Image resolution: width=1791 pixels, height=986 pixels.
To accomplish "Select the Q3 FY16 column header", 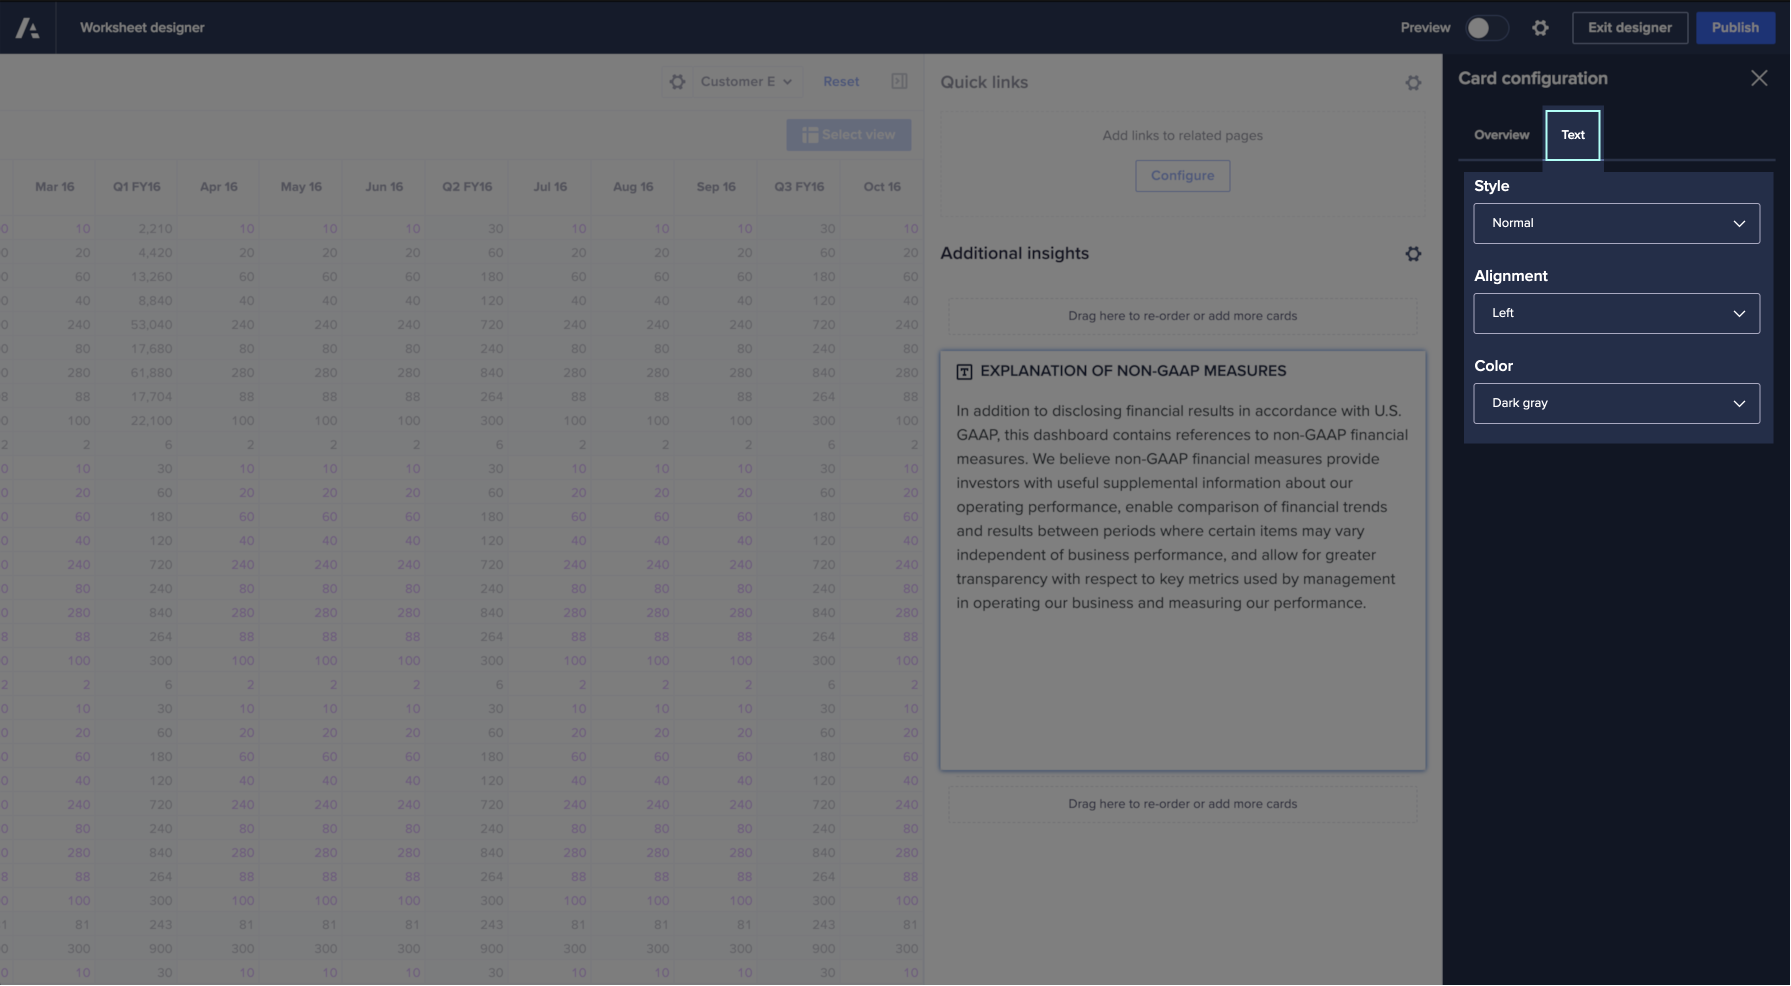I will pos(799,187).
